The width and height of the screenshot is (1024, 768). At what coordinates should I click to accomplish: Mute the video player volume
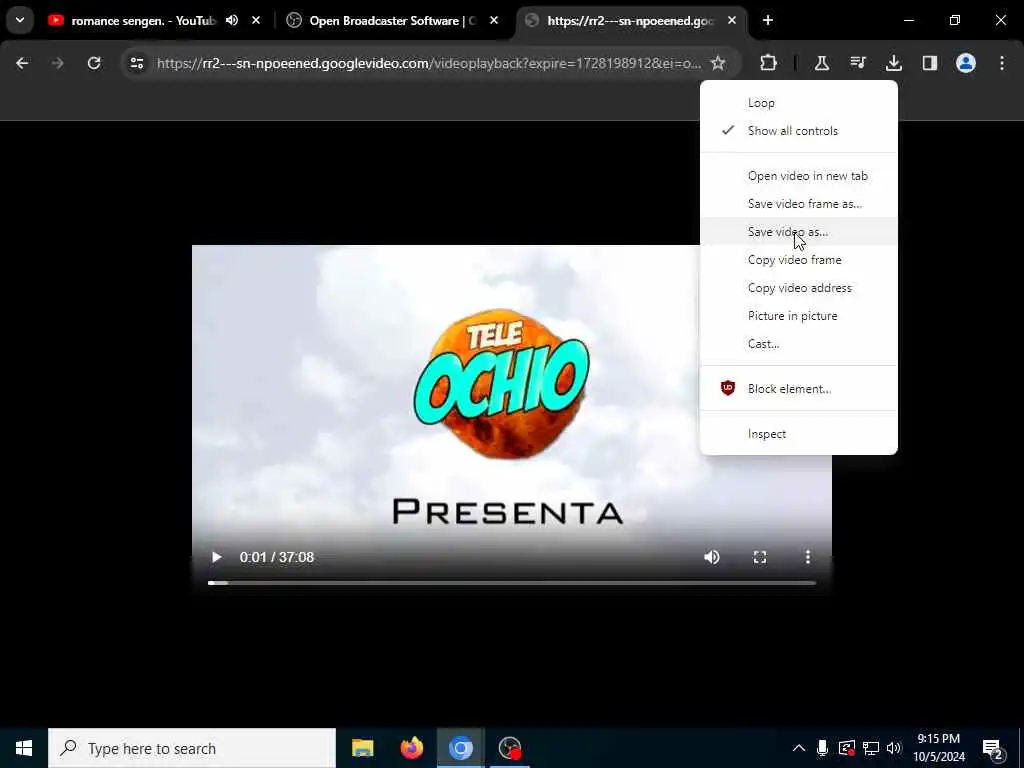[x=712, y=557]
